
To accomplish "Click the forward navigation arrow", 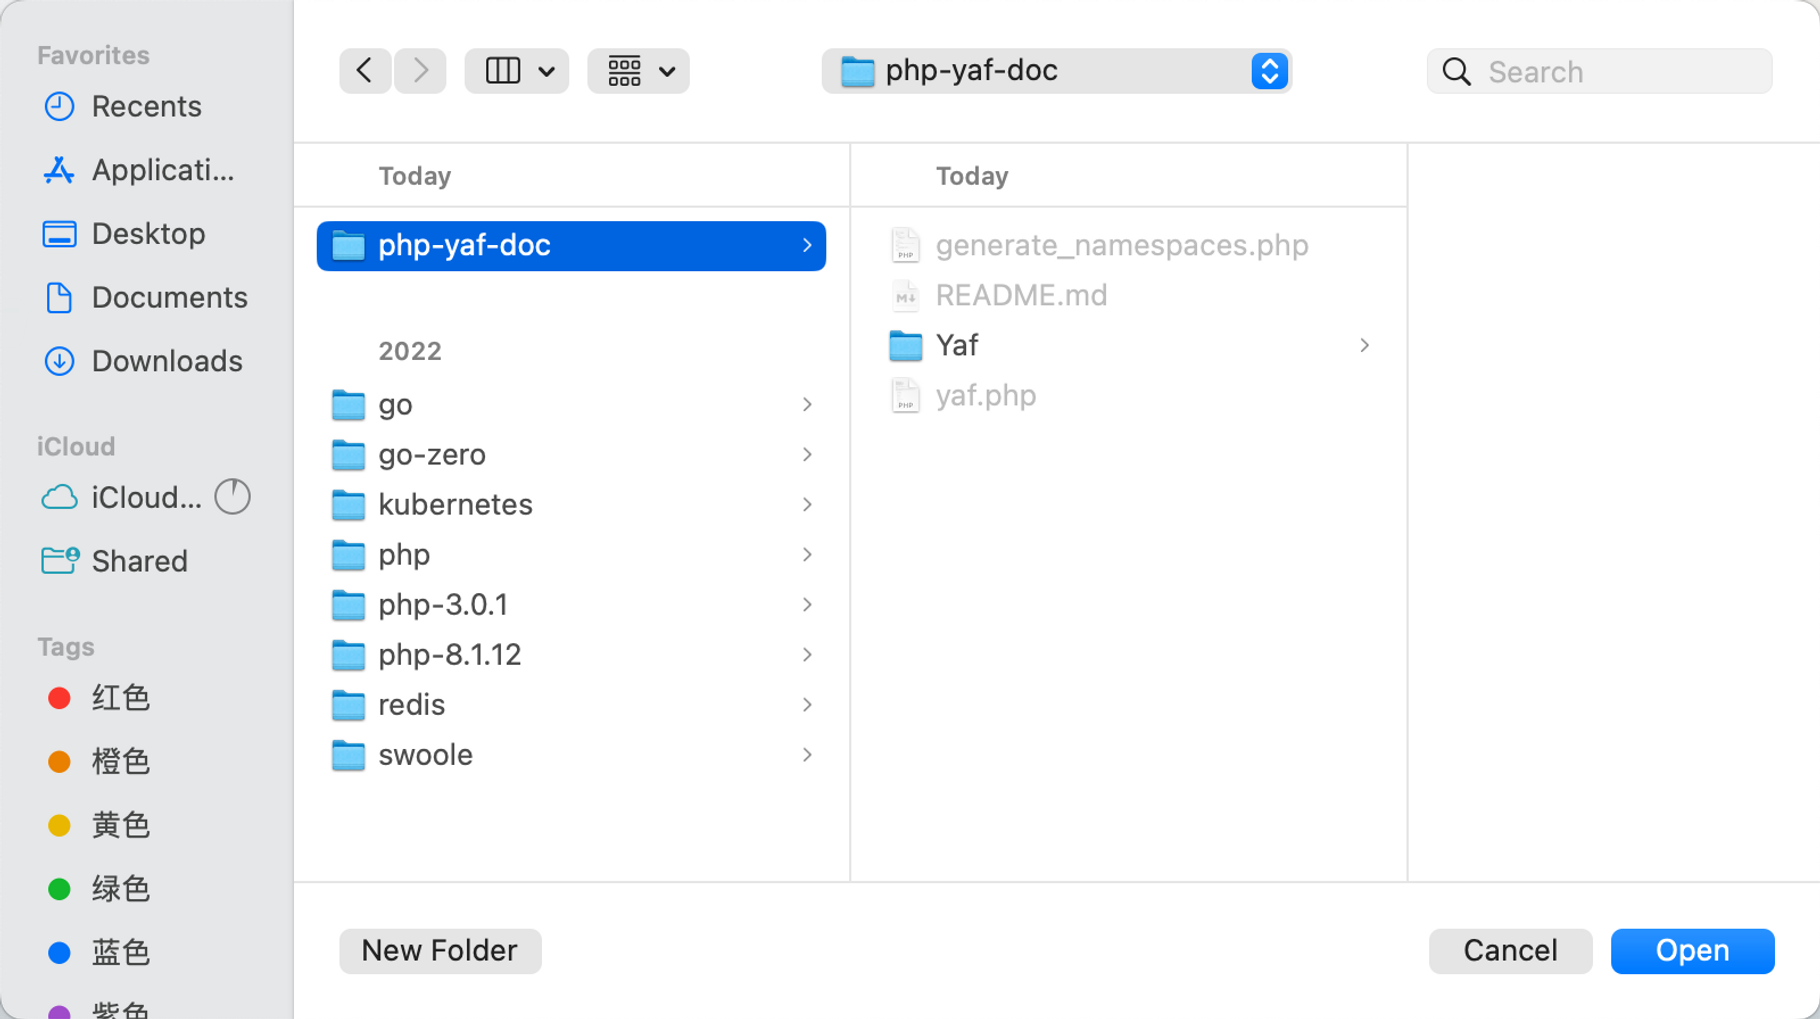I will click(420, 71).
